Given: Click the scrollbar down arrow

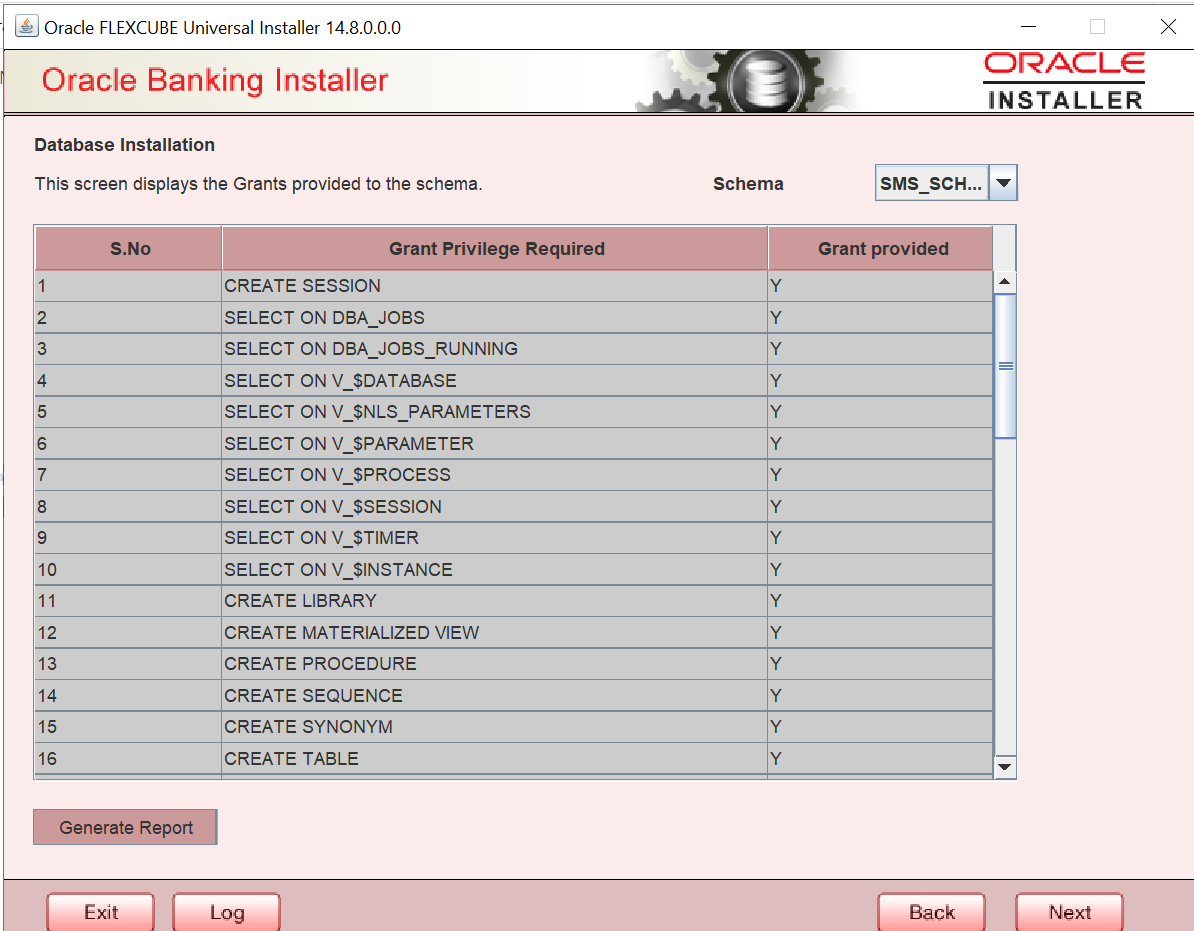Looking at the screenshot, I should pos(1005,767).
